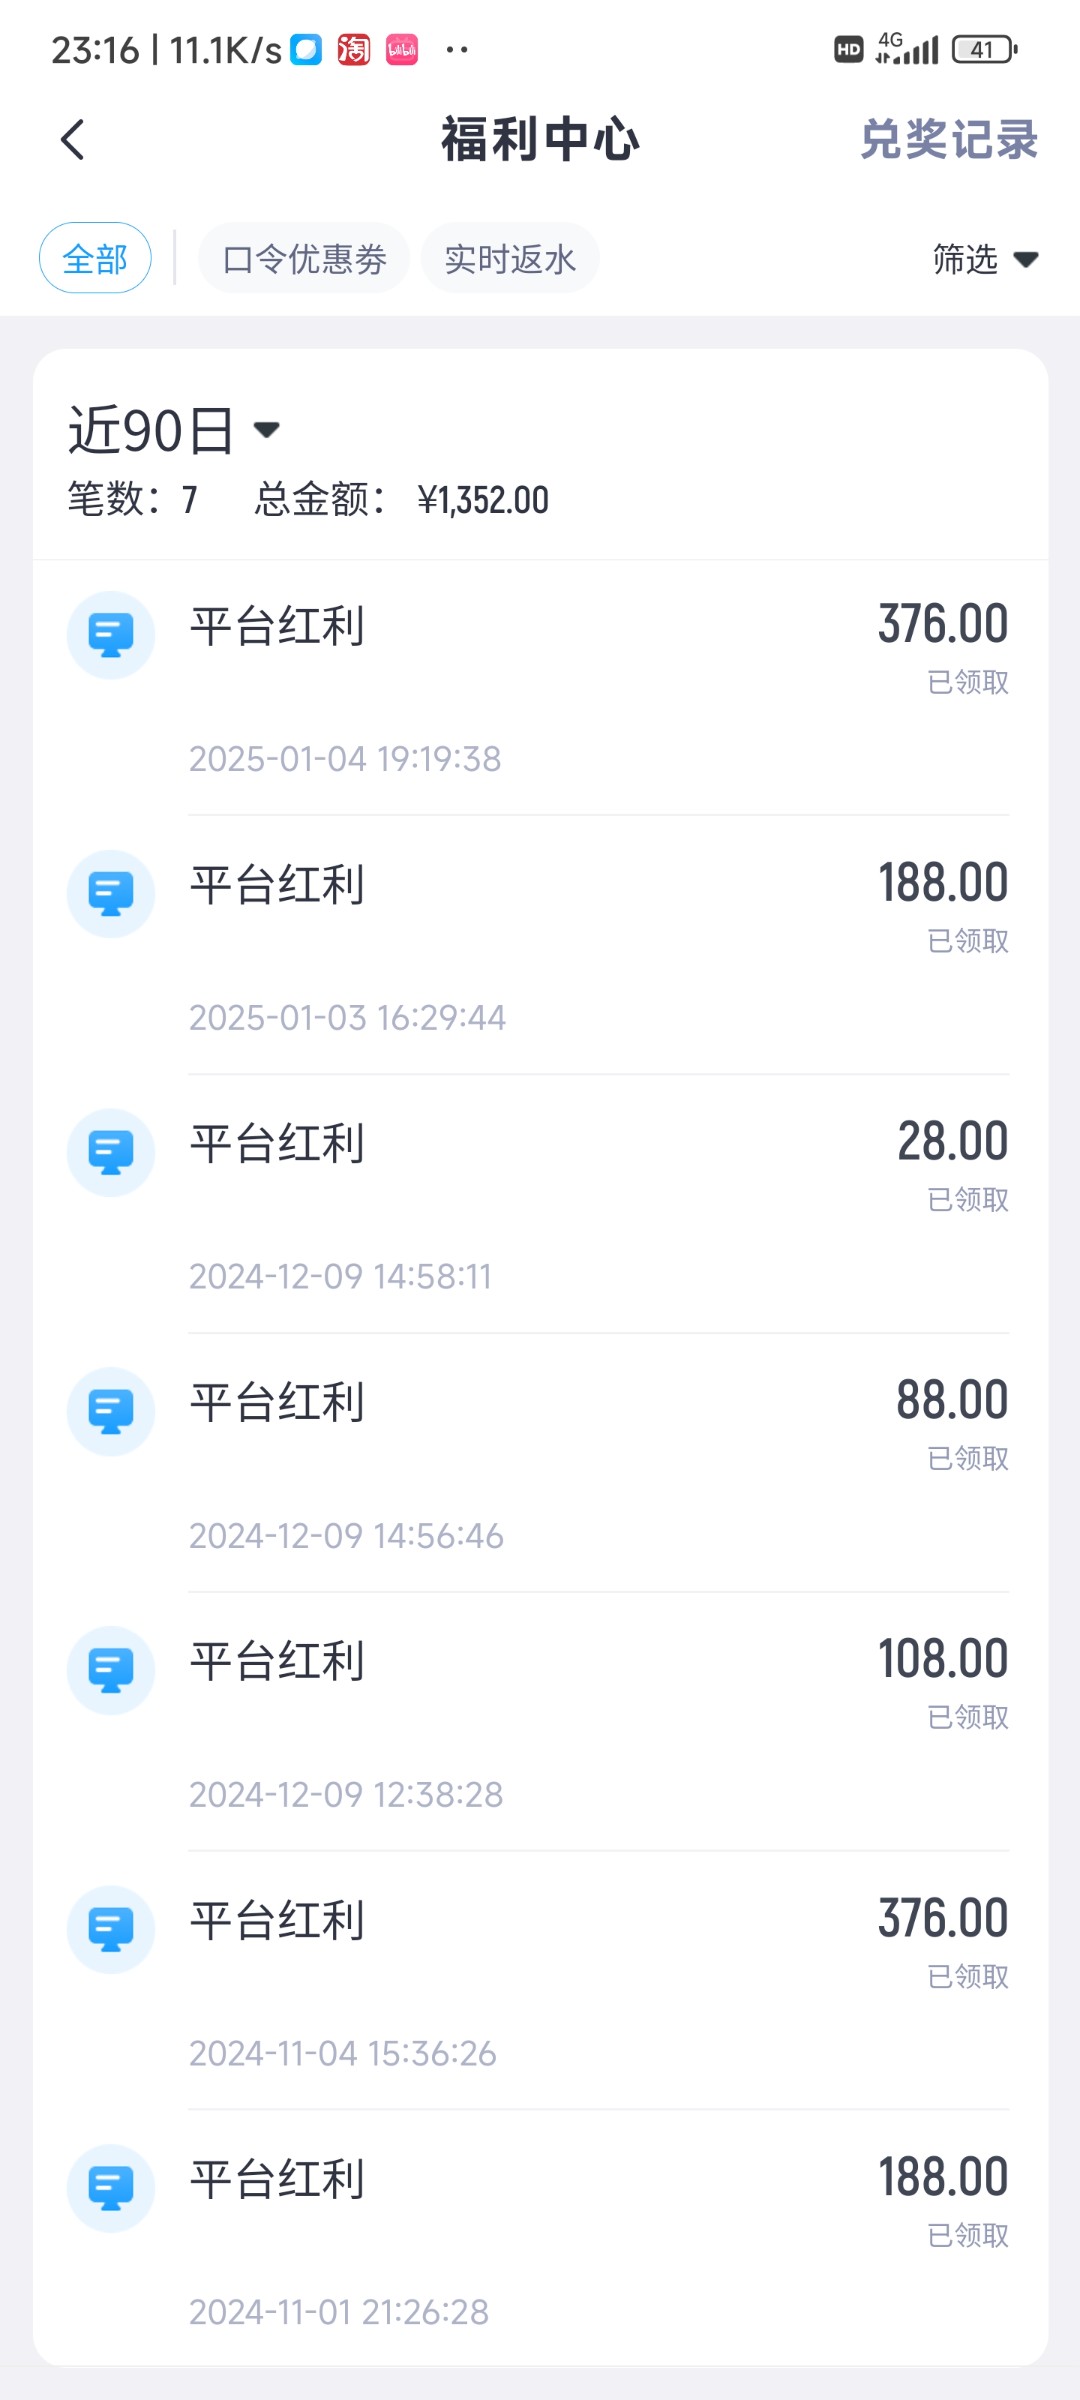
Task: Tap the icon beside the 2025-01-04 bonus entry
Action: point(110,635)
